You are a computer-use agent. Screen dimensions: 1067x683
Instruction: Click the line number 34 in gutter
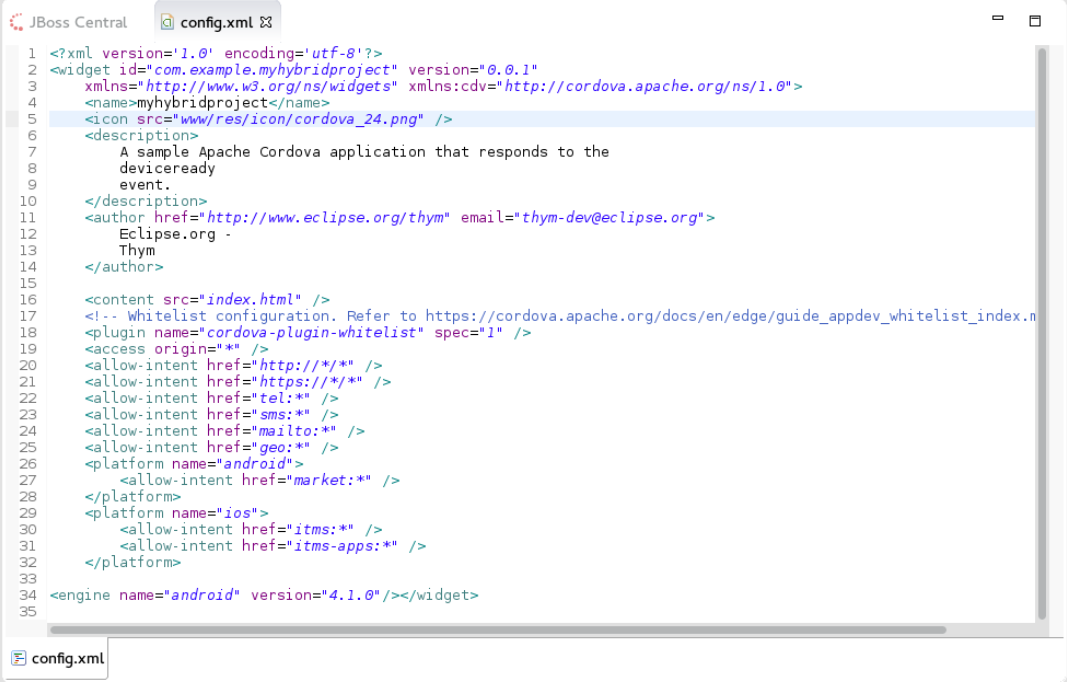point(28,595)
